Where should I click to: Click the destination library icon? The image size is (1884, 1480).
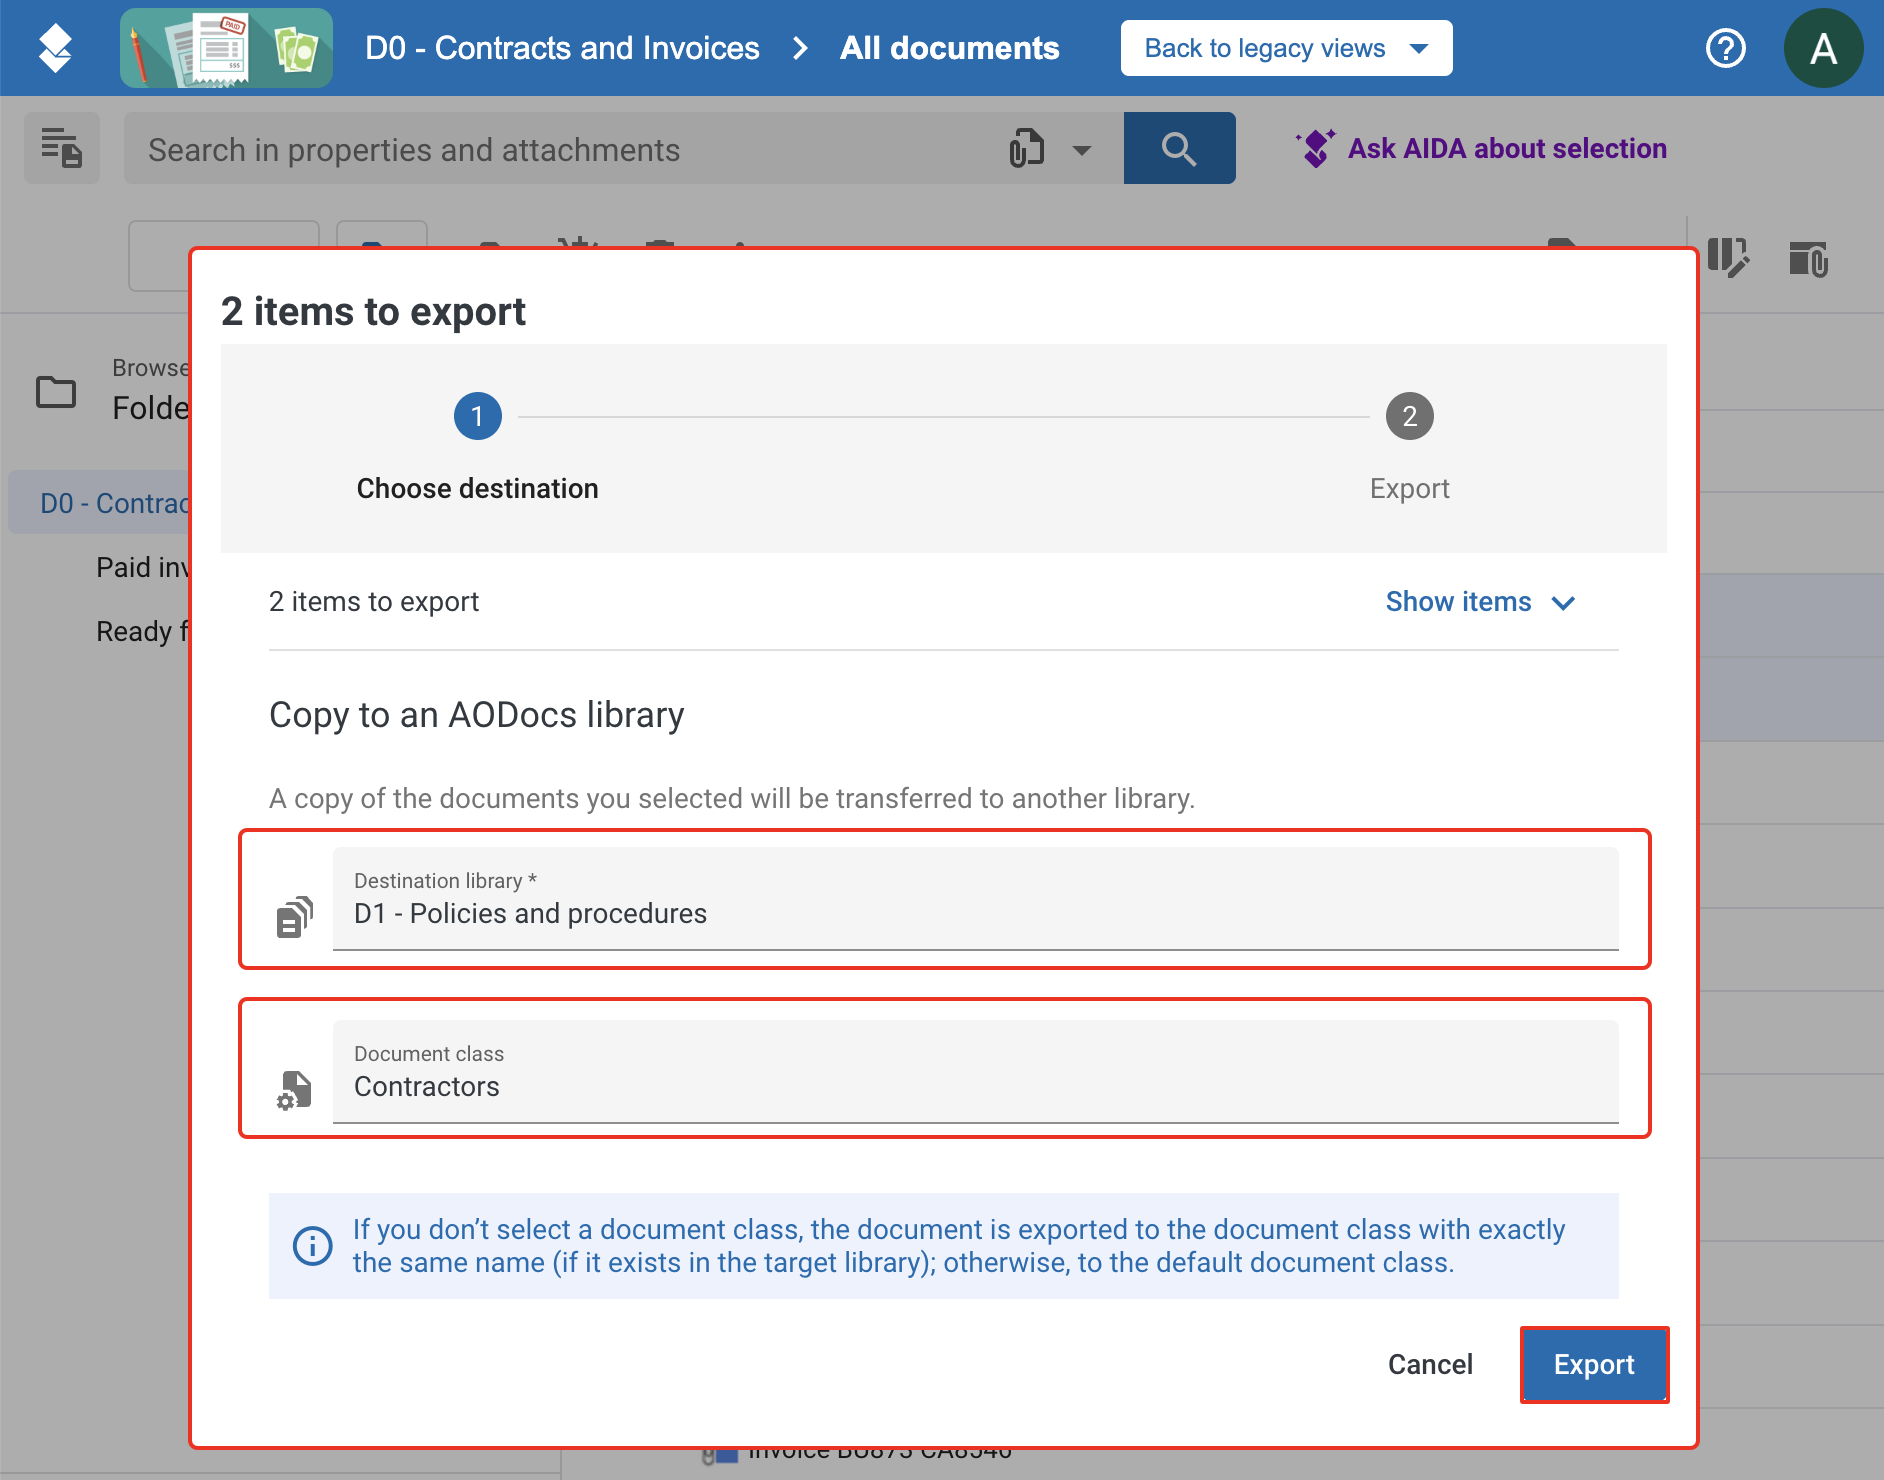pyautogui.click(x=294, y=917)
